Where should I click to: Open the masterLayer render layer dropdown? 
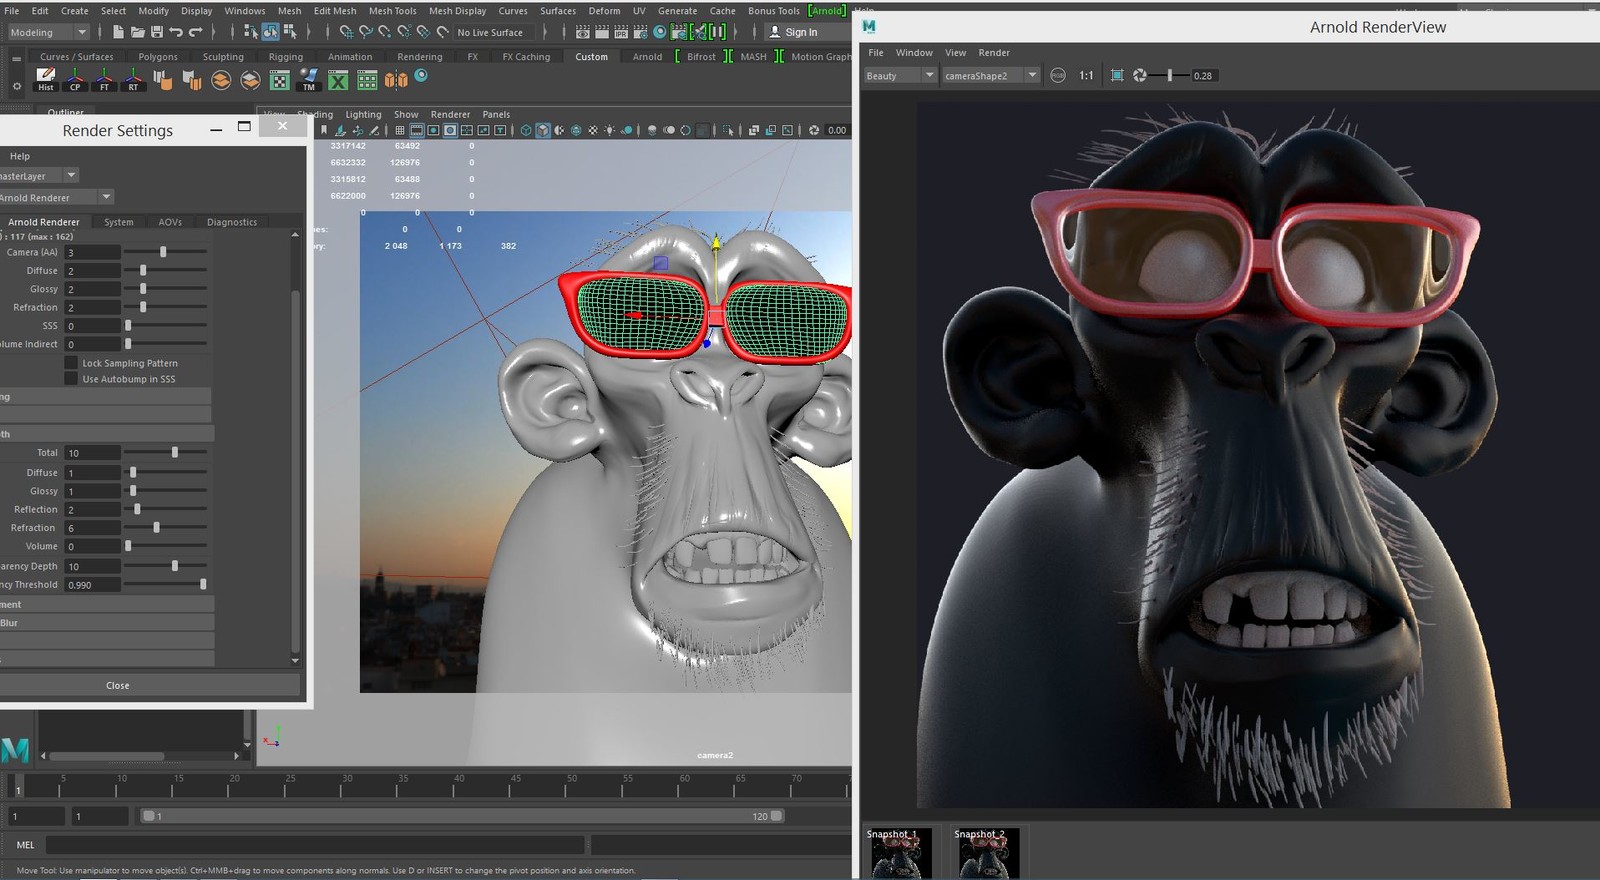pos(38,176)
